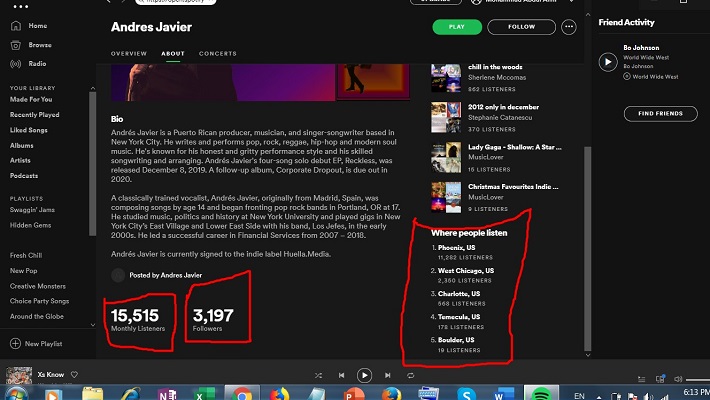Toggle repeat mode
This screenshot has height=400, width=710.
[411, 375]
